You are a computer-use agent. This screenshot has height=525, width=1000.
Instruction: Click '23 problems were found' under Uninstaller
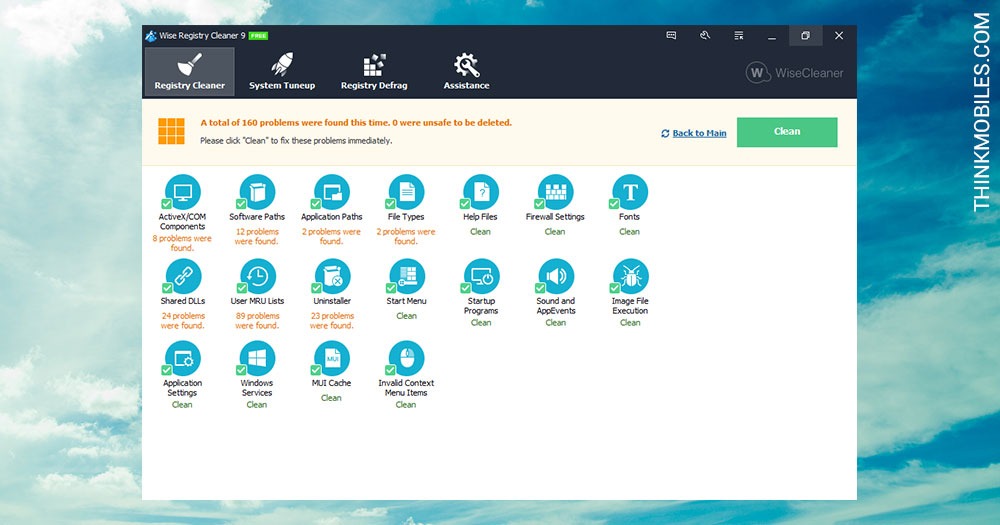[x=332, y=321]
